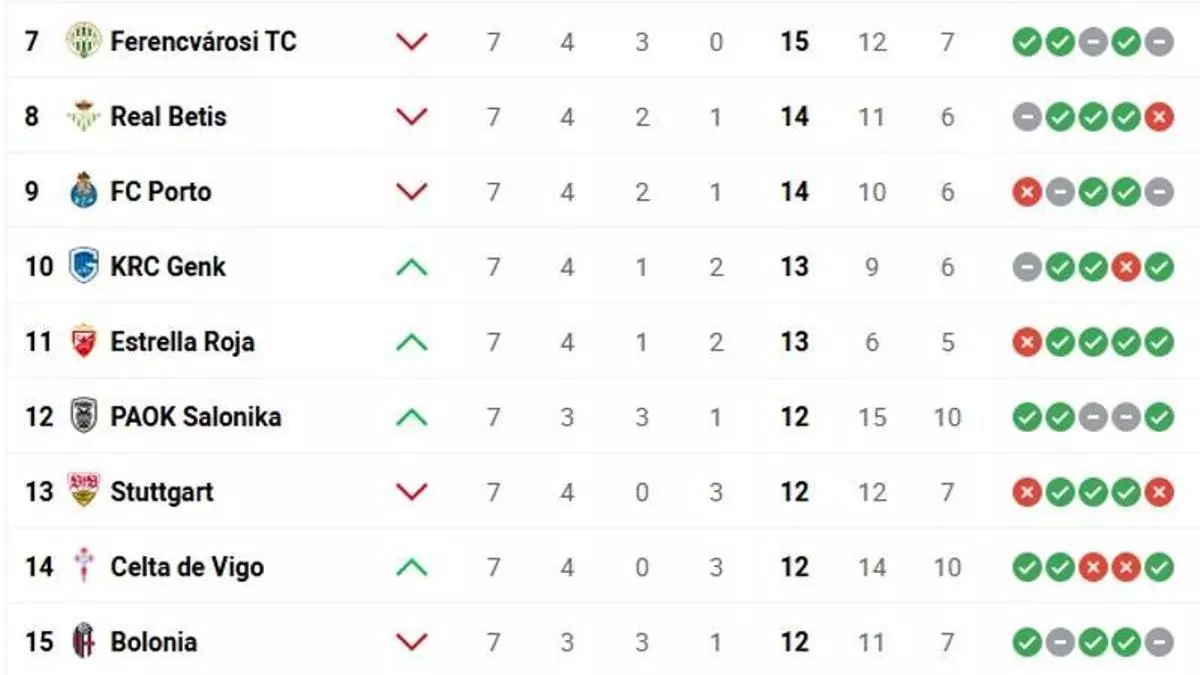Click the Stuttgart club badge
This screenshot has width=1200, height=675.
(x=84, y=492)
